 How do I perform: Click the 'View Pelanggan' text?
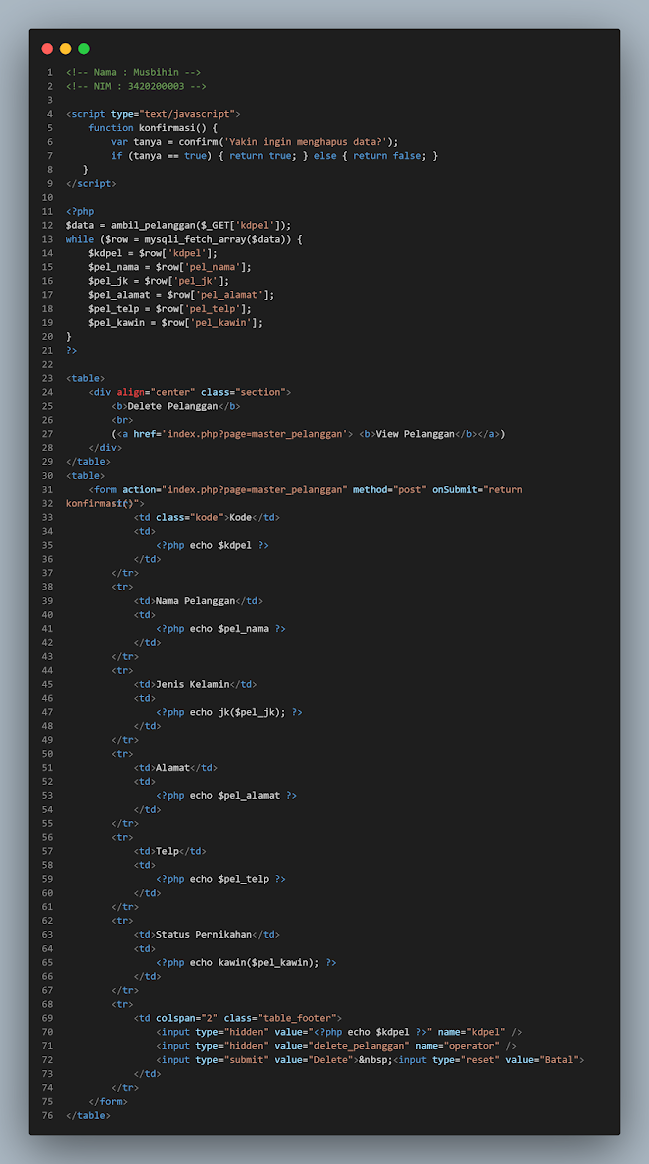point(415,434)
